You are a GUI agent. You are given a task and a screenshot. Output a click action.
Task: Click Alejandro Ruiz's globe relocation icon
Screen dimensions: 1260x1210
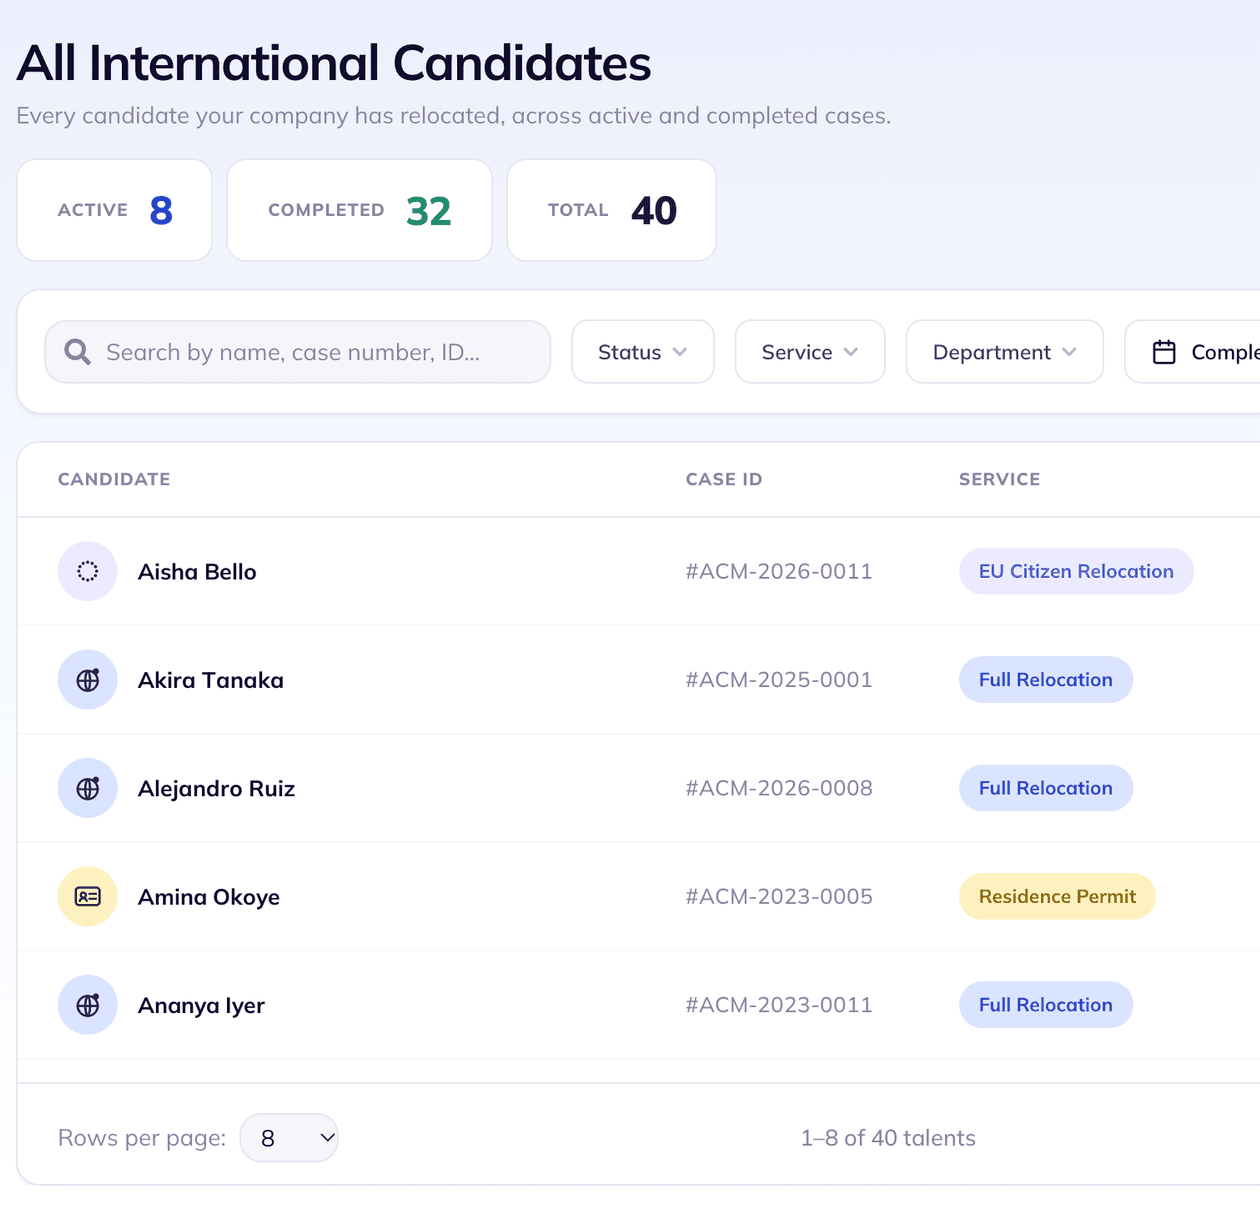point(88,788)
